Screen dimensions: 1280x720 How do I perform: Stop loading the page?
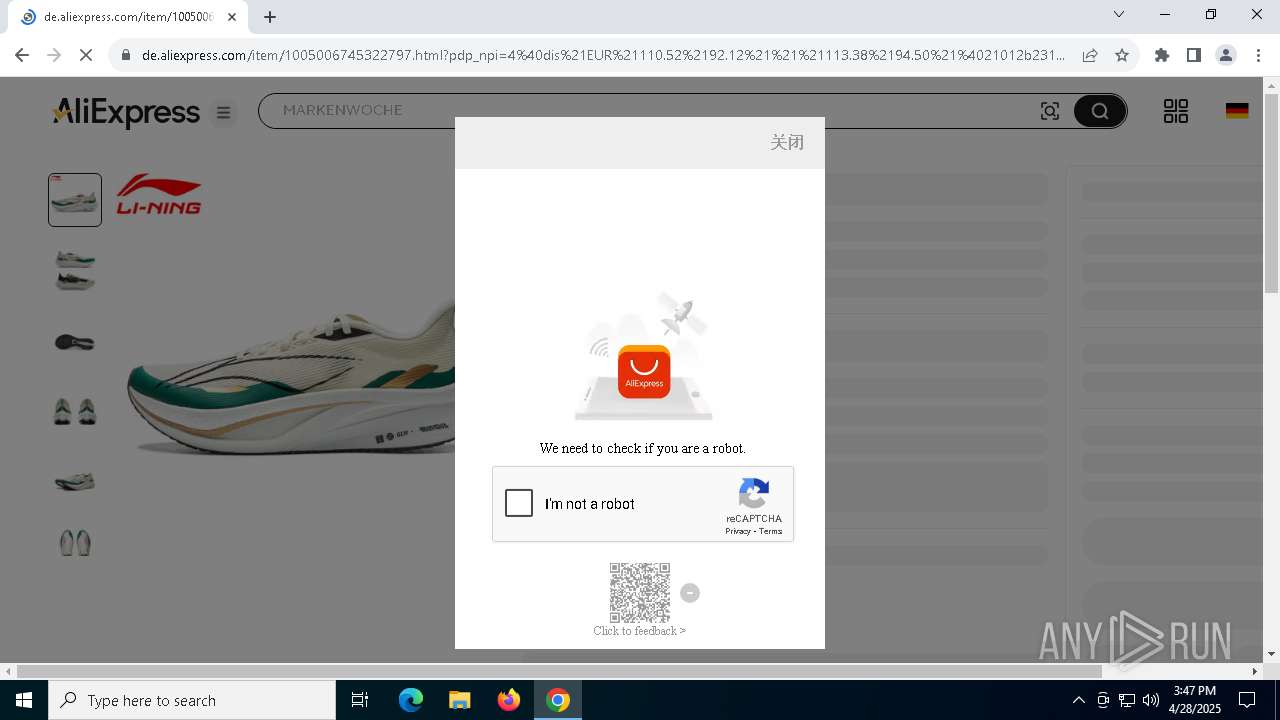86,55
